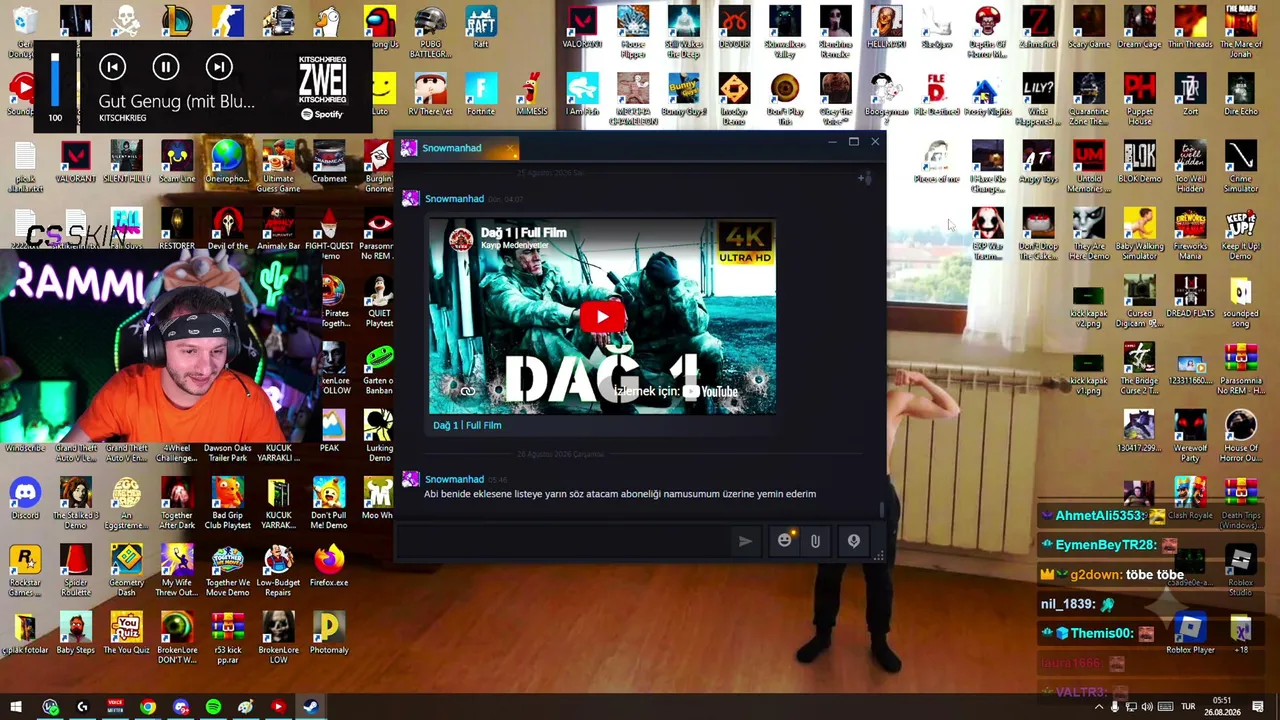The image size is (1280, 720).
Task: Select the Photomaly desktop icon
Action: pos(329,633)
